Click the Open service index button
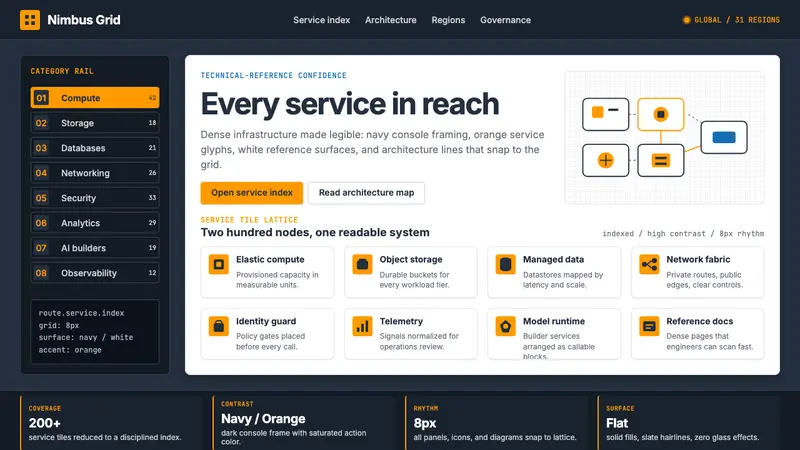The image size is (800, 450). (x=252, y=193)
